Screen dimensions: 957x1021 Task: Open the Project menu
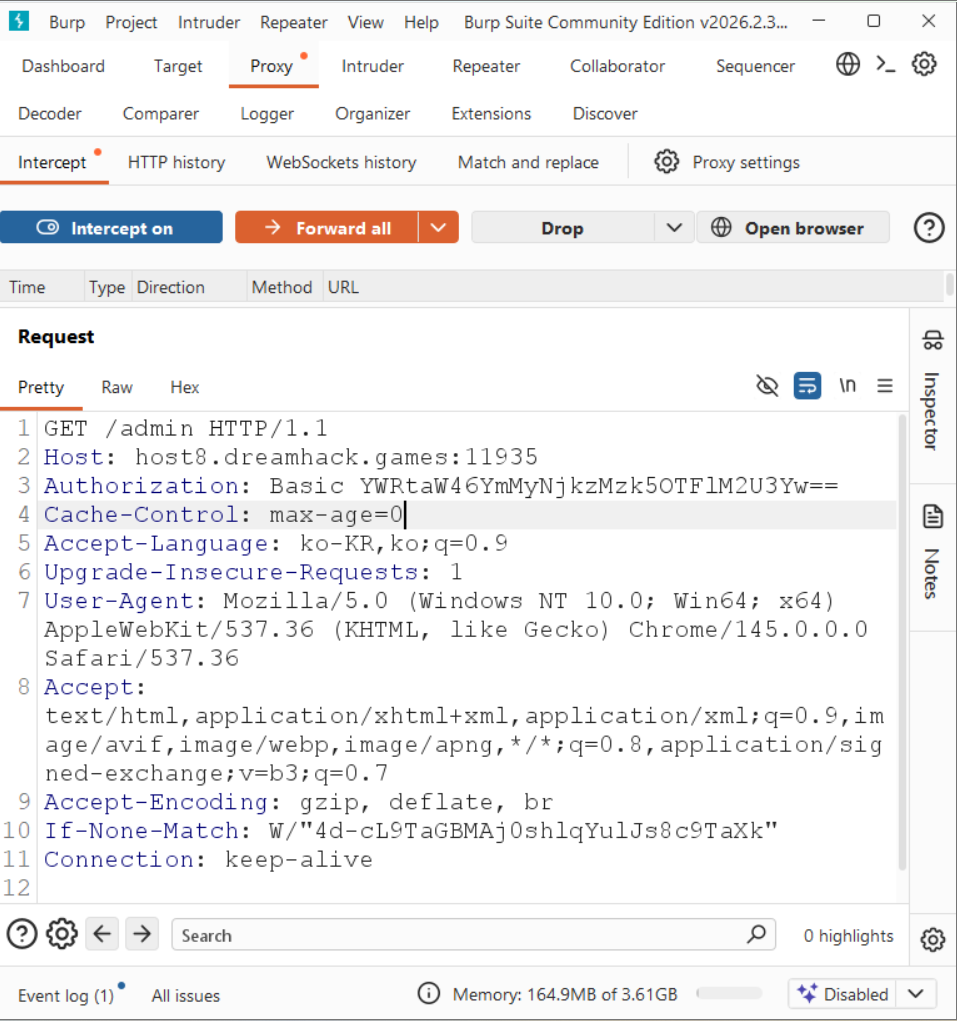click(132, 22)
